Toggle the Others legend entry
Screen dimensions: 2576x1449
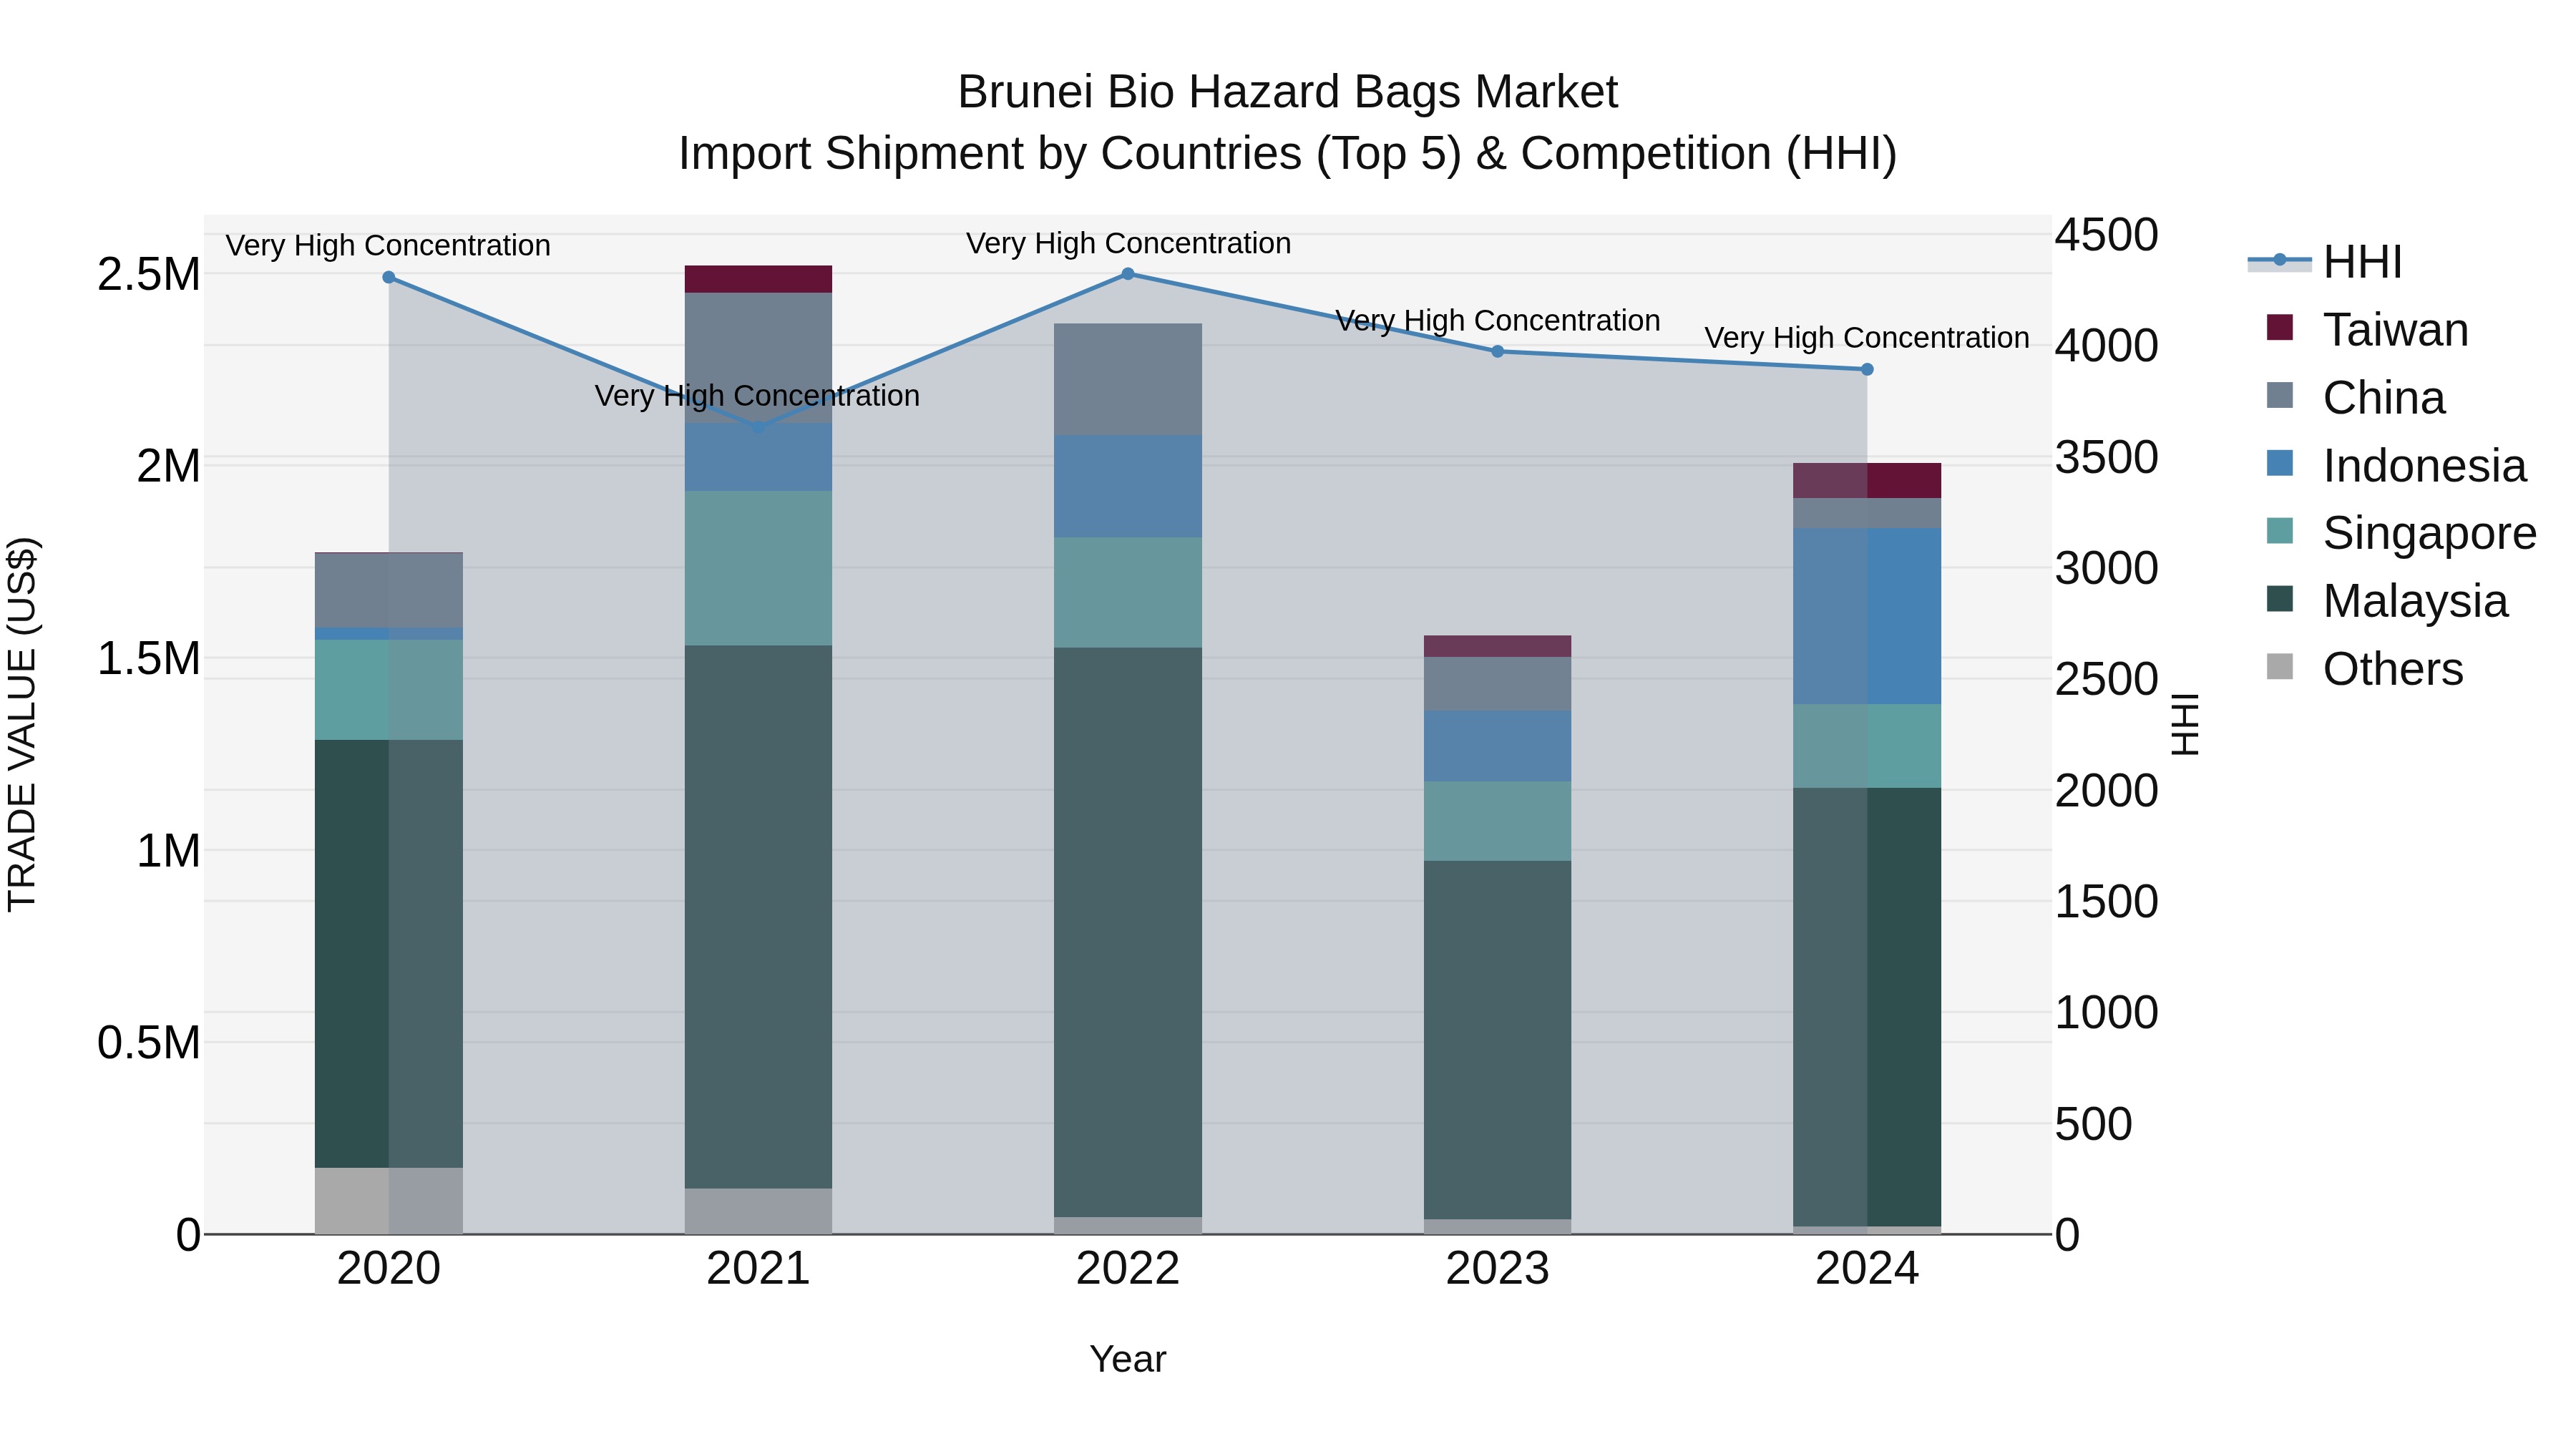[2364, 668]
